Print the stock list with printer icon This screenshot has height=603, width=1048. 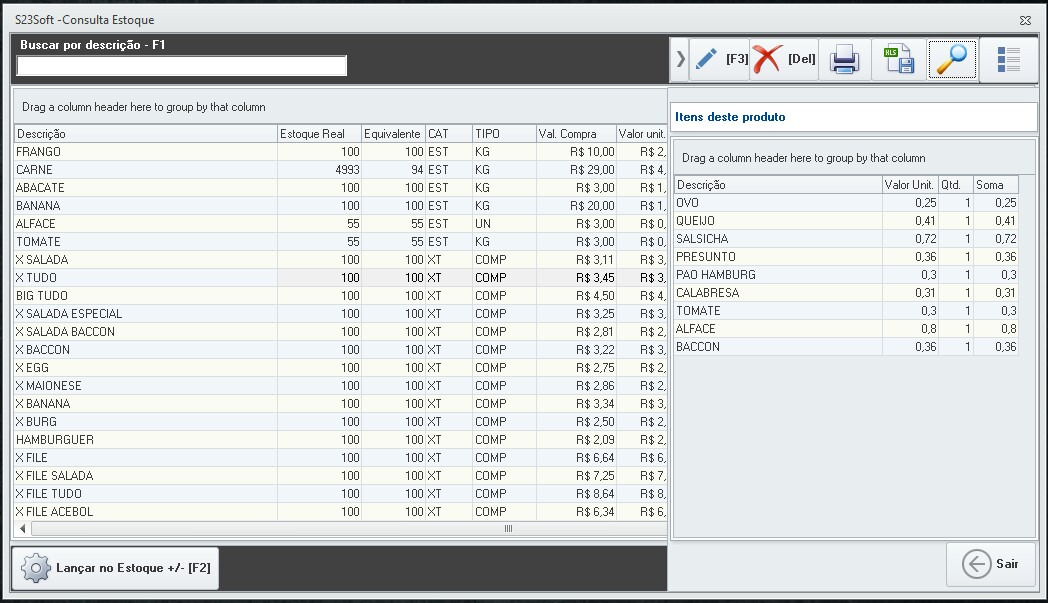(x=845, y=60)
